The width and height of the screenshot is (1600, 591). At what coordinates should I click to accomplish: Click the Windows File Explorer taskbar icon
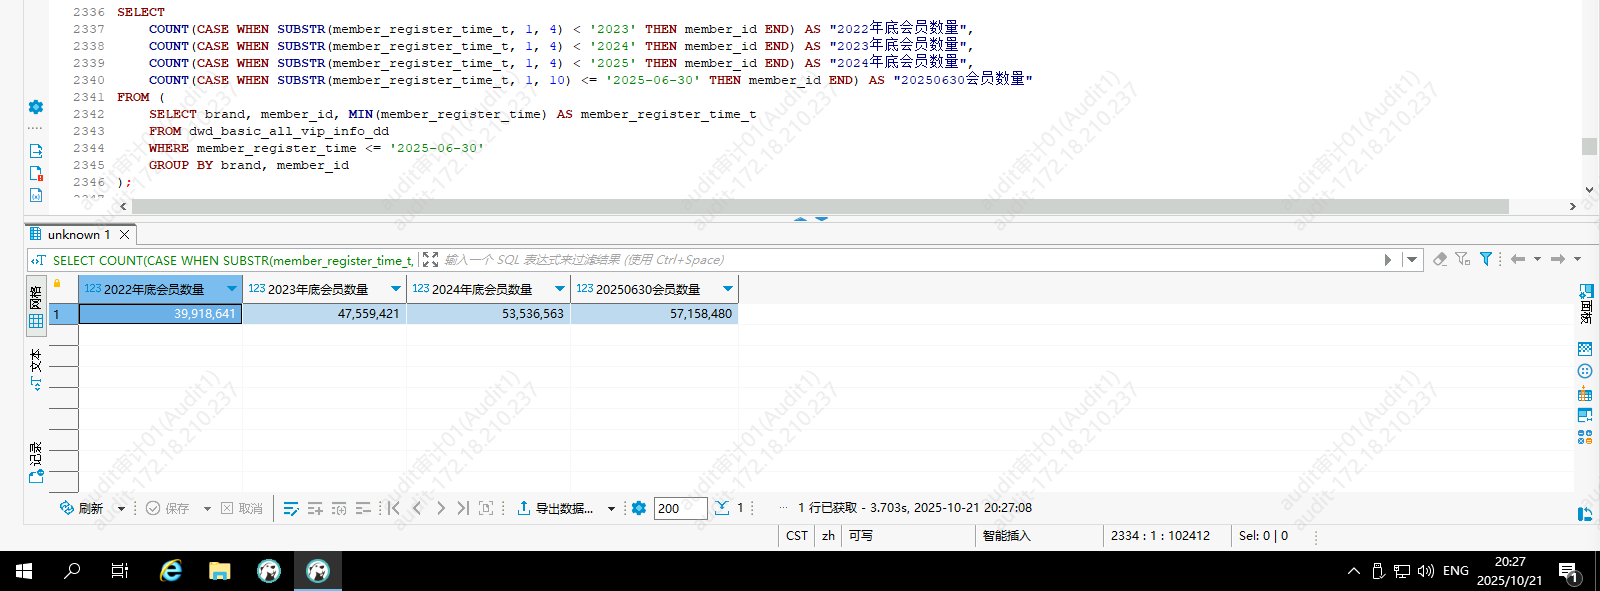pyautogui.click(x=219, y=571)
